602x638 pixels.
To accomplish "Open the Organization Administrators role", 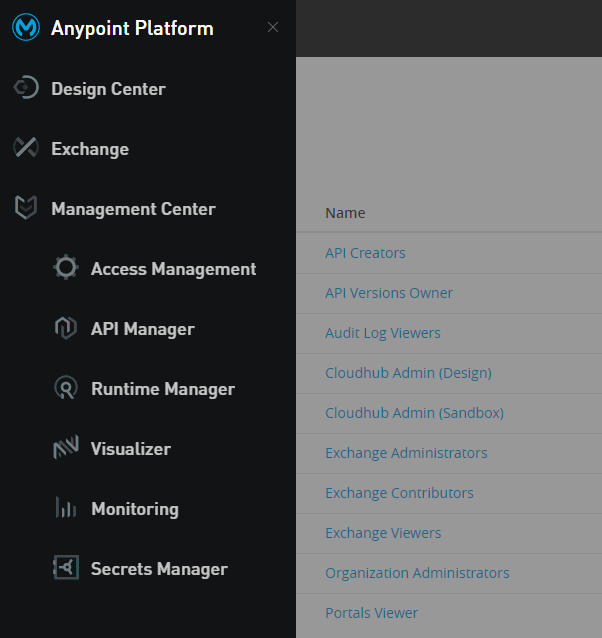I will click(x=417, y=572).
